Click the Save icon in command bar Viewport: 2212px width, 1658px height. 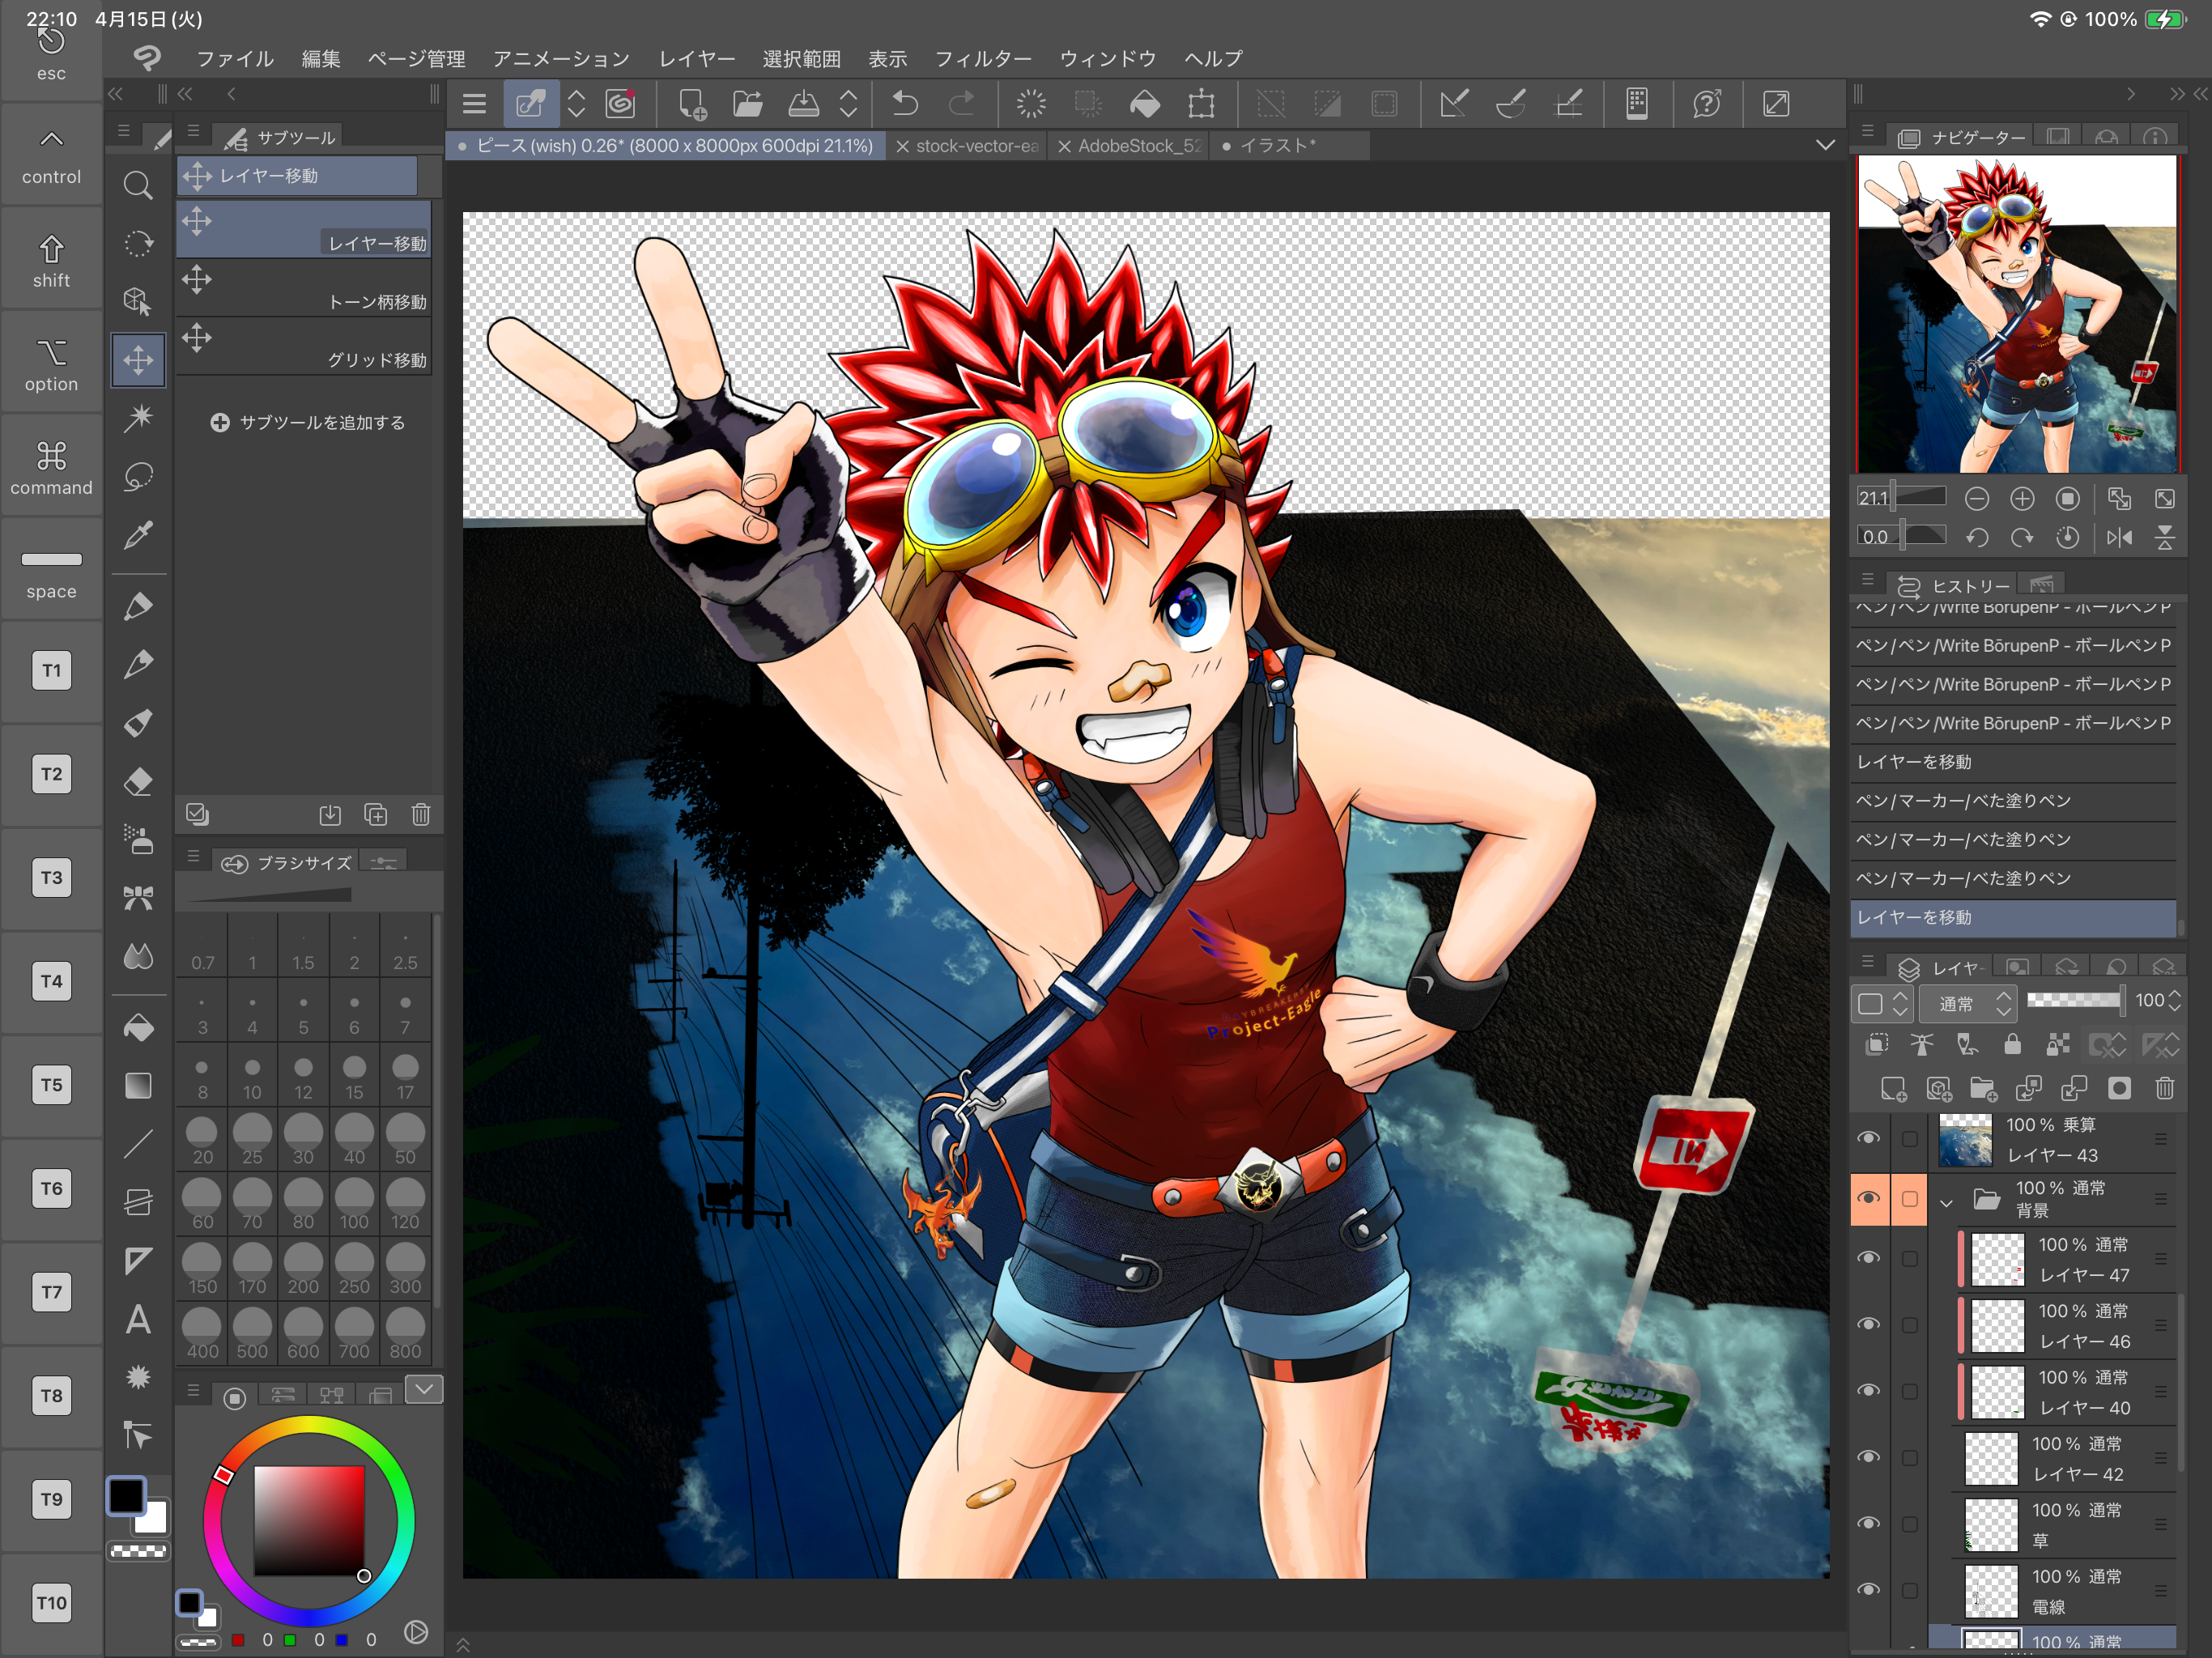coord(804,104)
